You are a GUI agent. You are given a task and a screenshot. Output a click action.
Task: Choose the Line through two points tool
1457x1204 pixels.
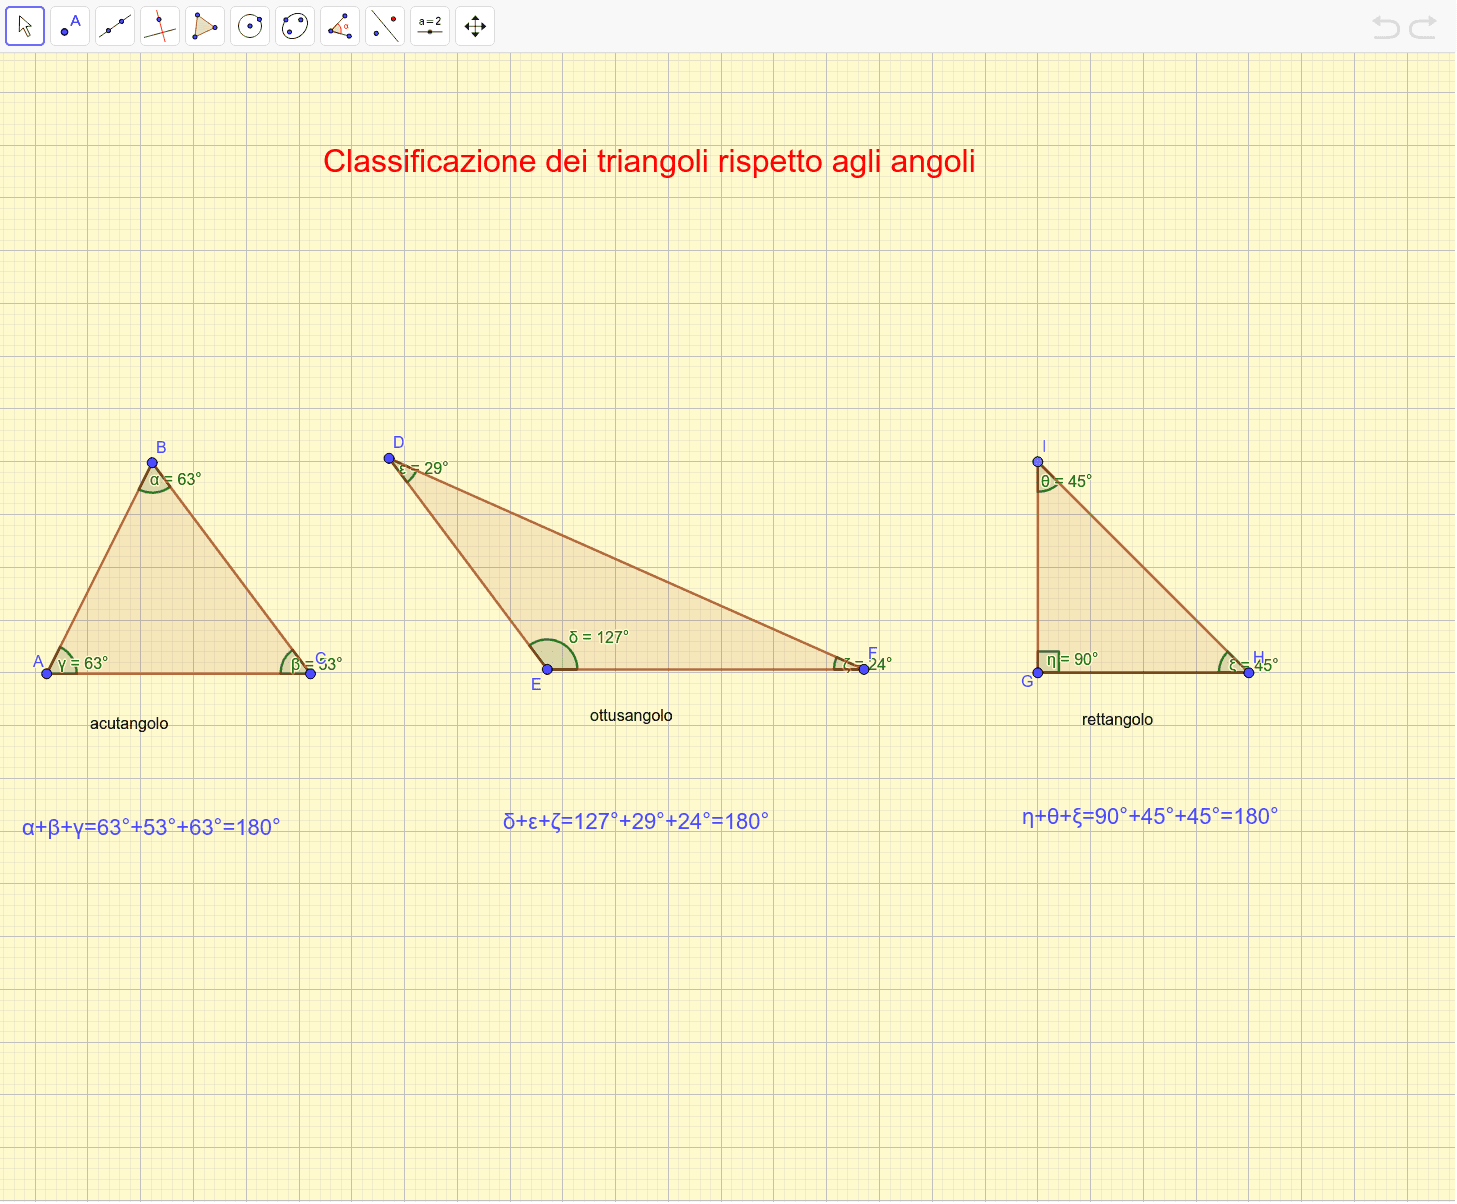(115, 26)
